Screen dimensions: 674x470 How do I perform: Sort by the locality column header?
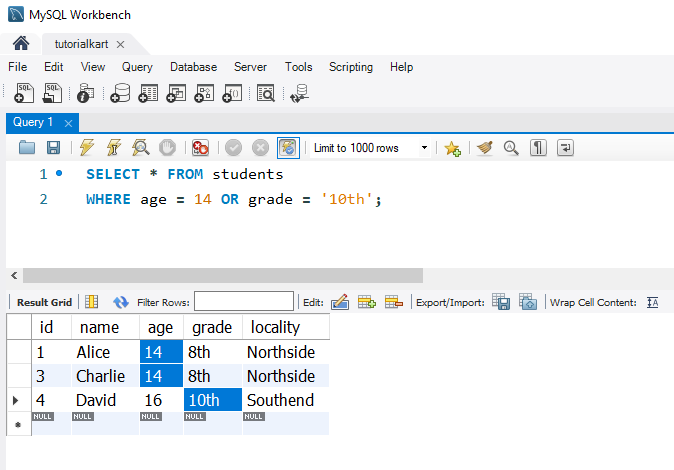coord(286,327)
